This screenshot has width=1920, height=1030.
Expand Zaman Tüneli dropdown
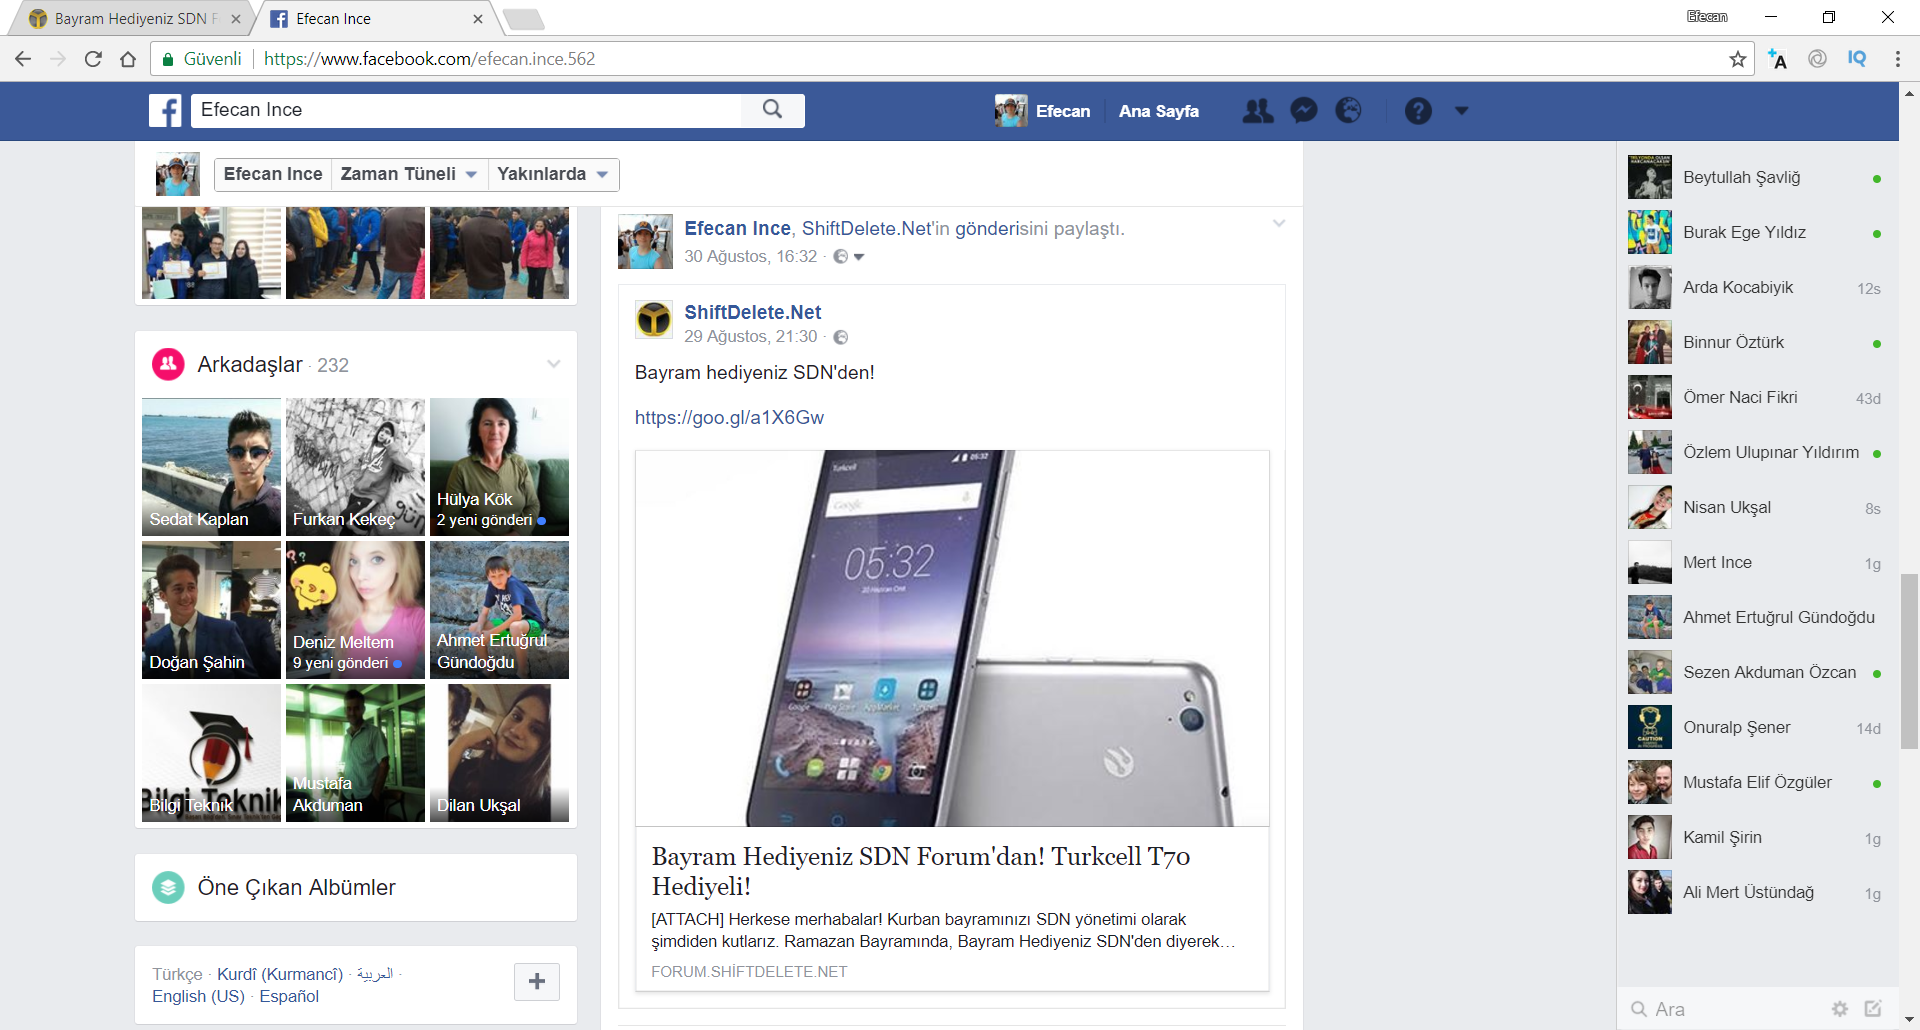(408, 174)
